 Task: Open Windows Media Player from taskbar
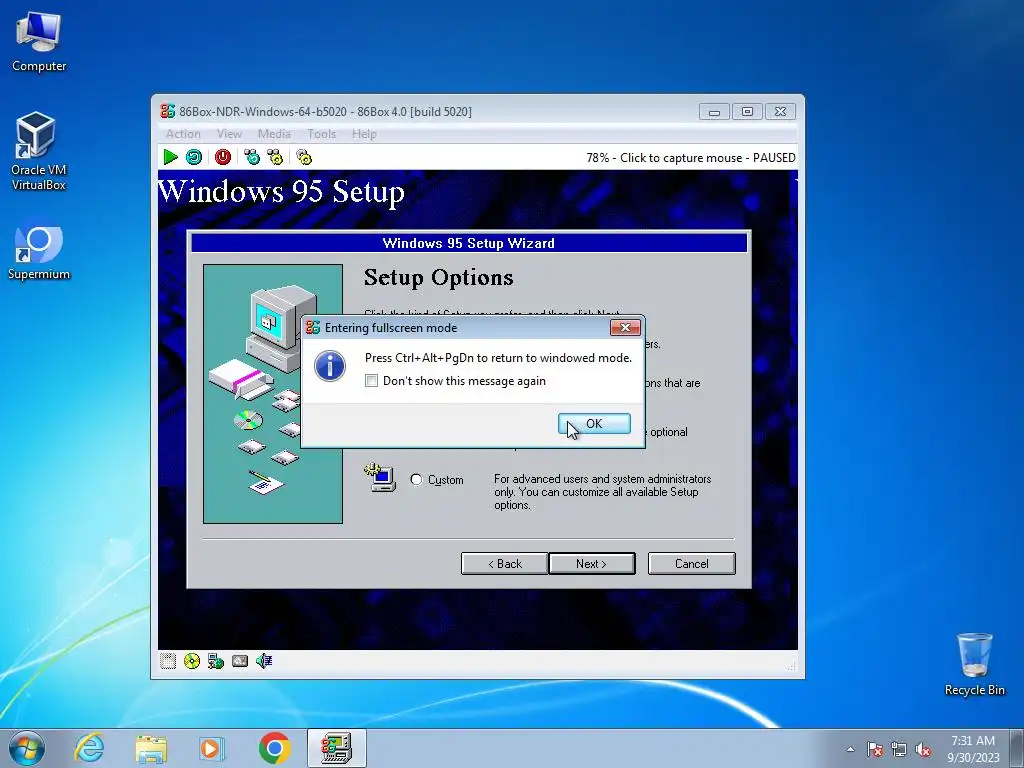point(212,748)
